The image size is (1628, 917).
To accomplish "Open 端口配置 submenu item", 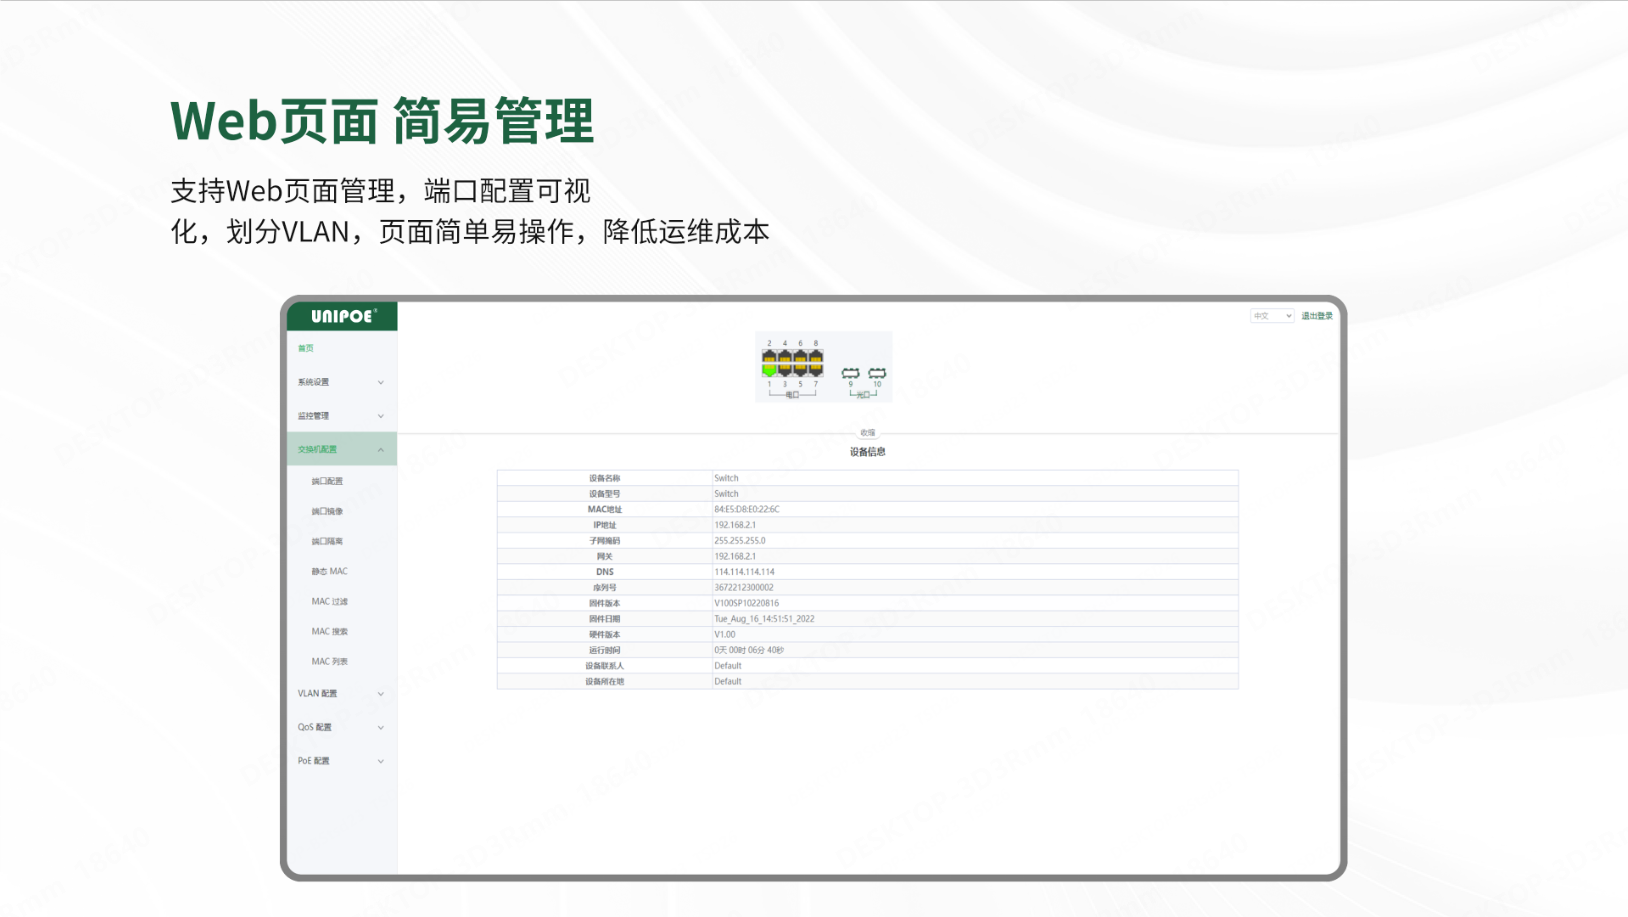I will click(x=327, y=481).
